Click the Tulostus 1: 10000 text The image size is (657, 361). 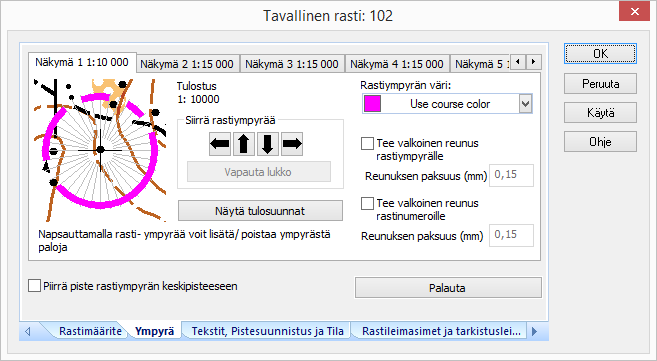click(x=198, y=93)
